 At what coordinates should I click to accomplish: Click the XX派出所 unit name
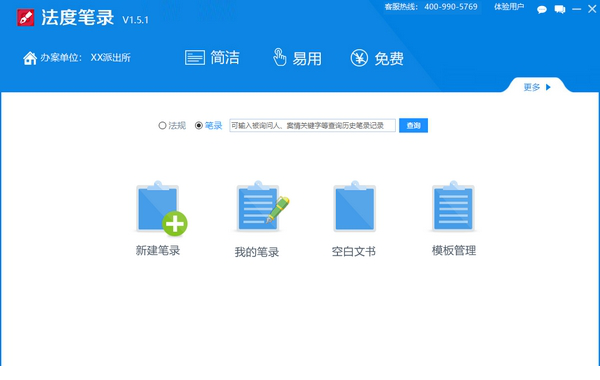(x=111, y=58)
